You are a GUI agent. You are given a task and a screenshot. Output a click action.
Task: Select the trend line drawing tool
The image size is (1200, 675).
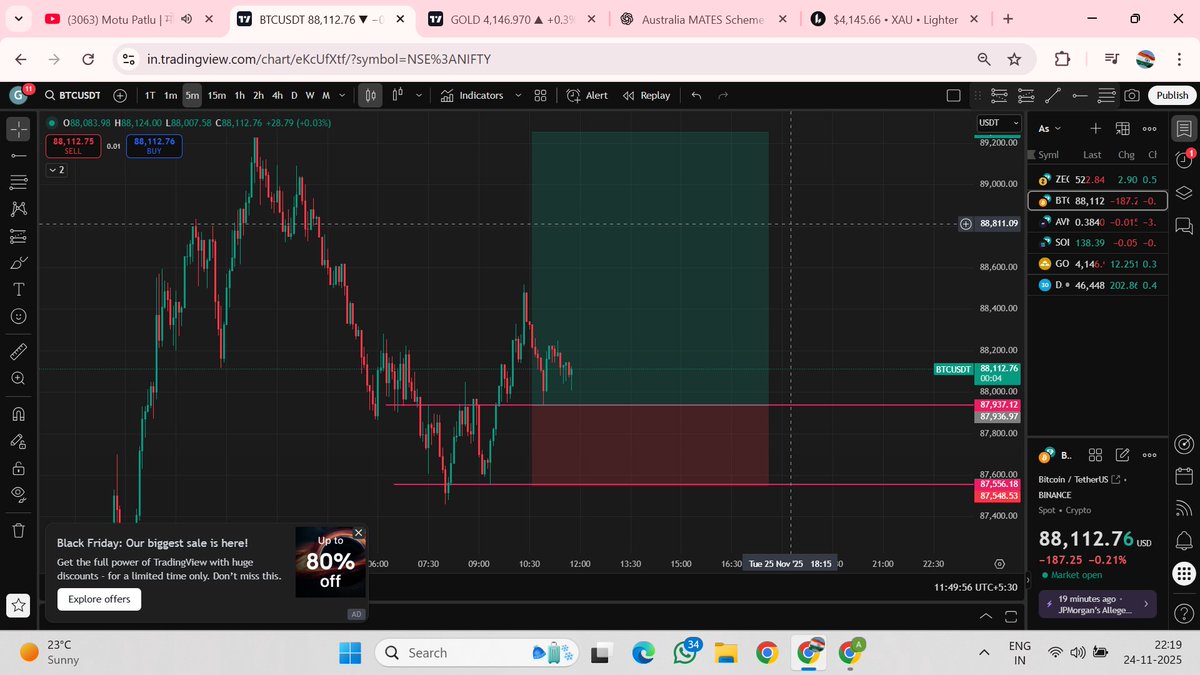(18, 156)
